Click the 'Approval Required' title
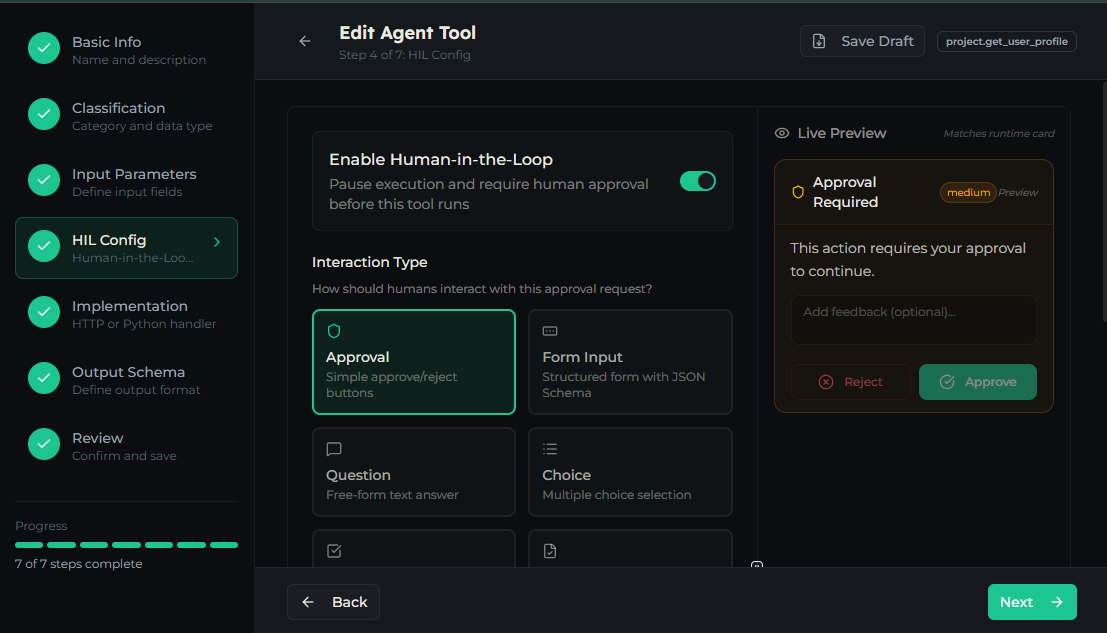The width and height of the screenshot is (1107, 633). coord(845,192)
